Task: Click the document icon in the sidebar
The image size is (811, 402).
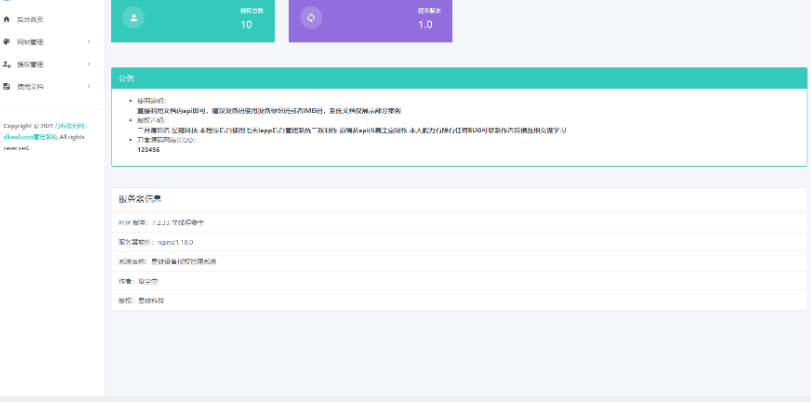Action: point(7,86)
